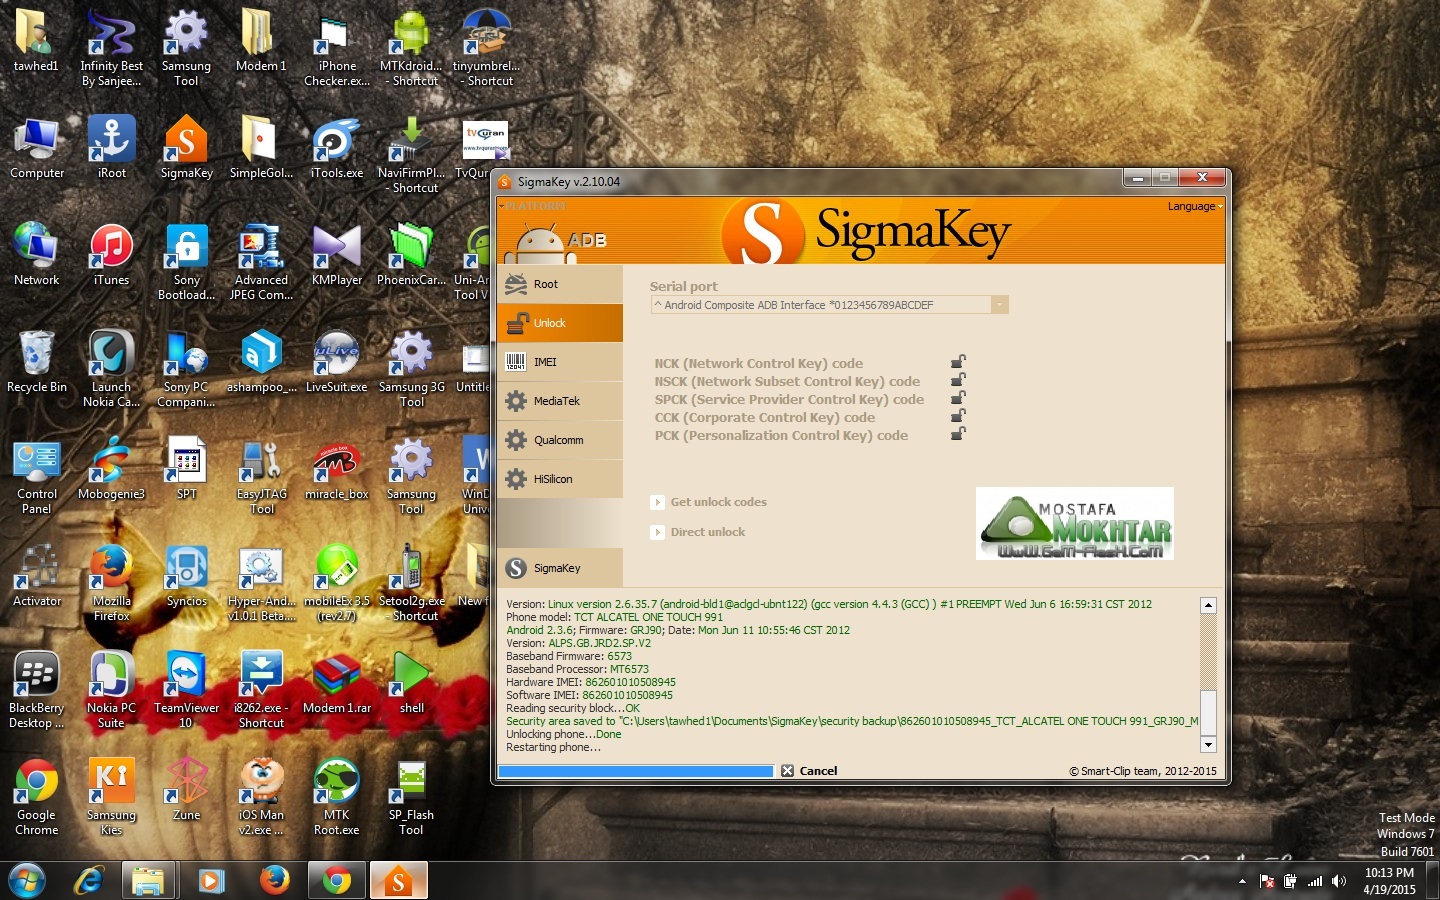Click the ADB platform Android icon

[541, 242]
